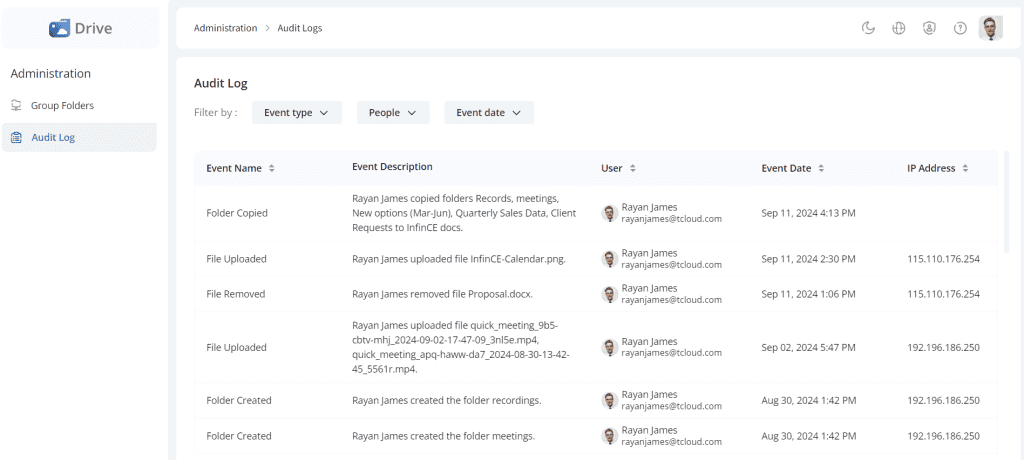Toggle dark mode moon icon

coord(868,28)
